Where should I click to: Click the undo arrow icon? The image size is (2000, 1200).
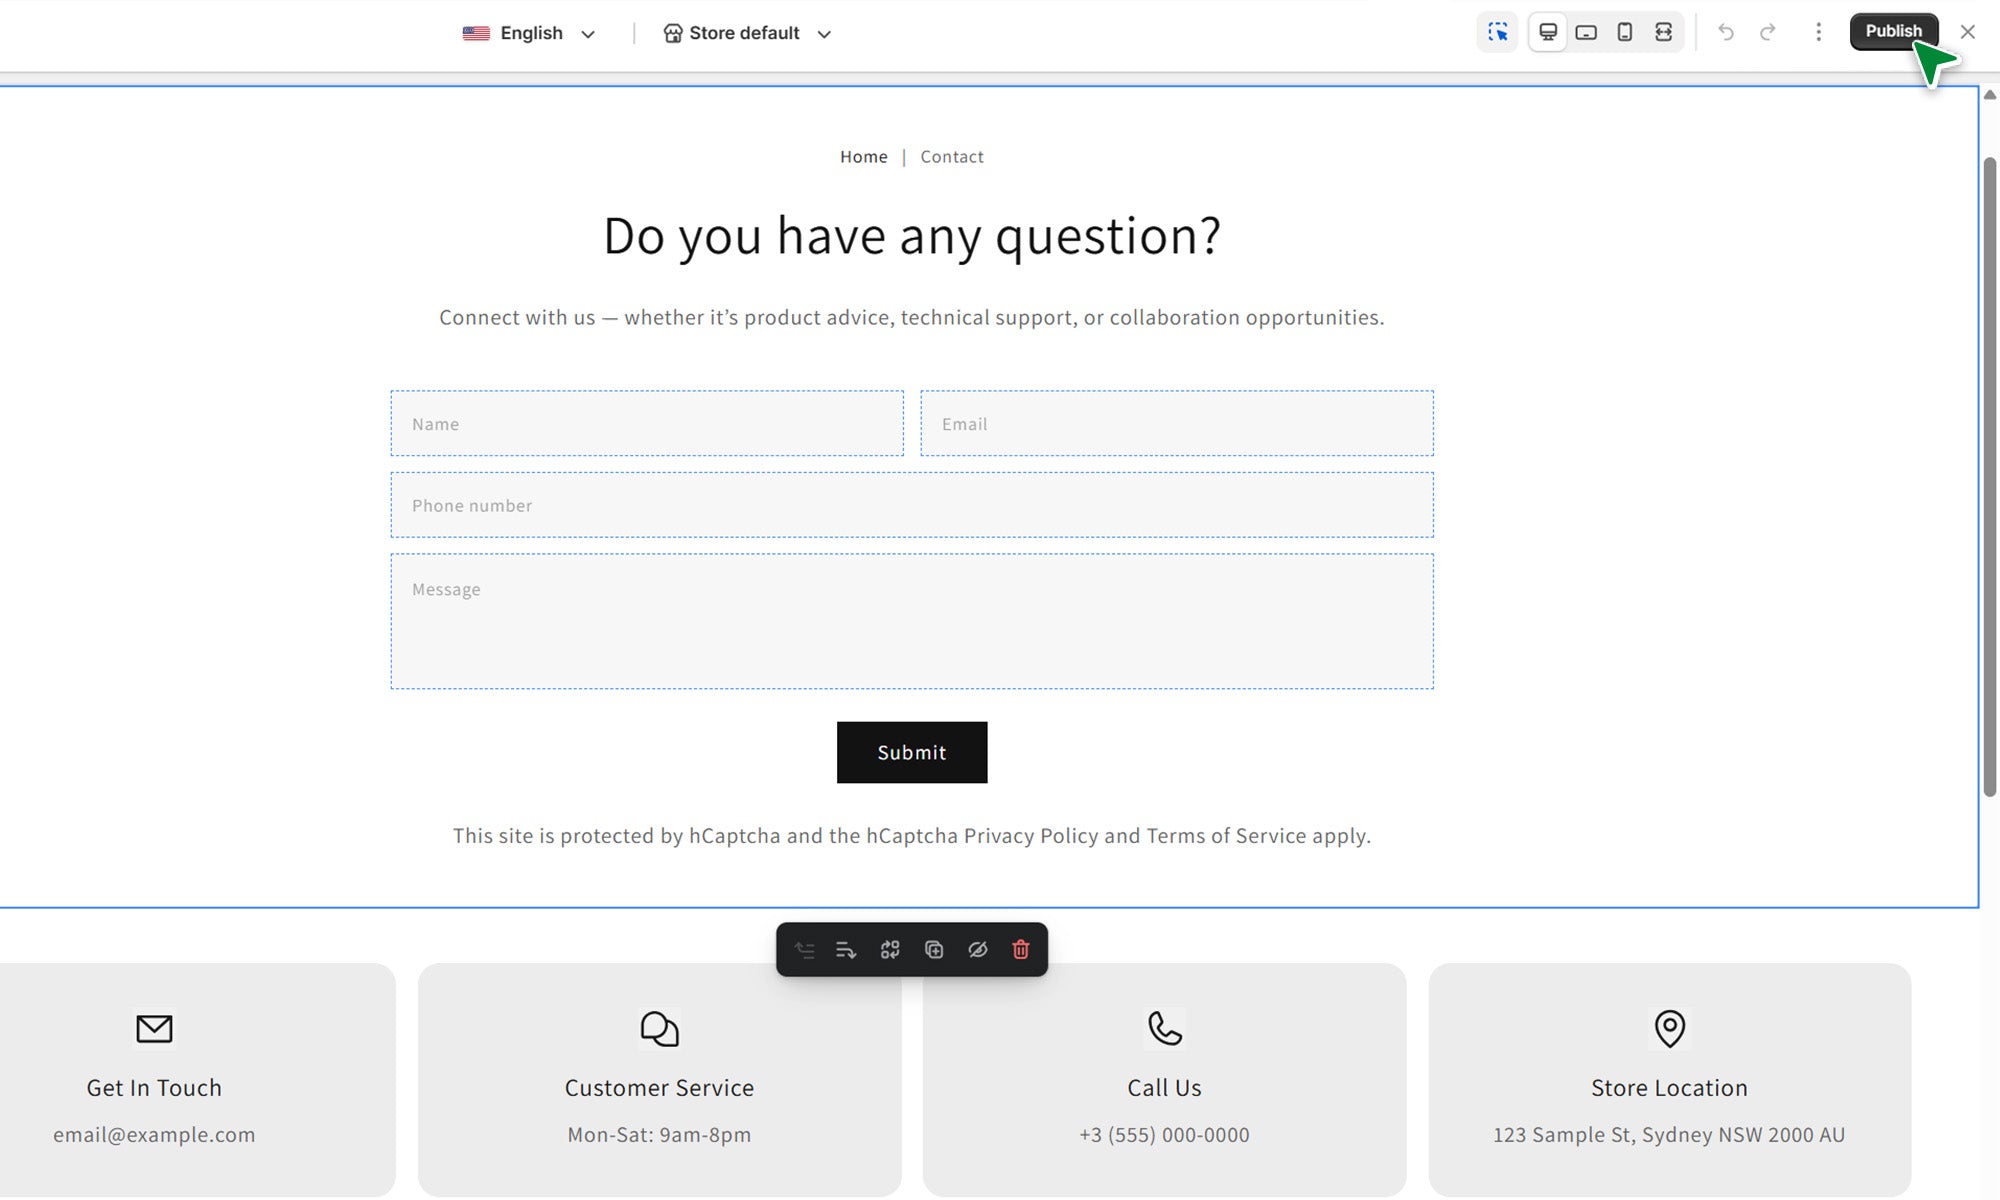[x=1726, y=32]
